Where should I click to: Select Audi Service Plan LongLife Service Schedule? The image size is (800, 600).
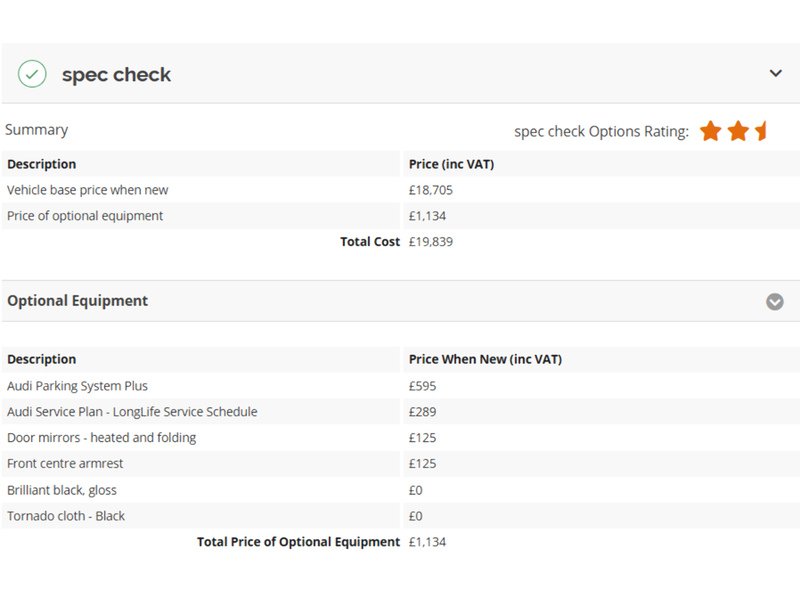132,412
